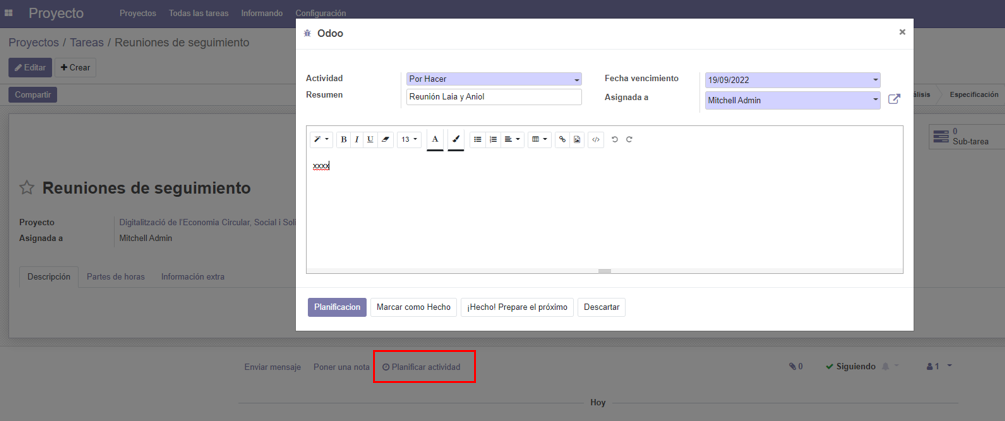Open the paragraph alignment dropdown
Screen dimensions: 1005x421
(x=512, y=139)
